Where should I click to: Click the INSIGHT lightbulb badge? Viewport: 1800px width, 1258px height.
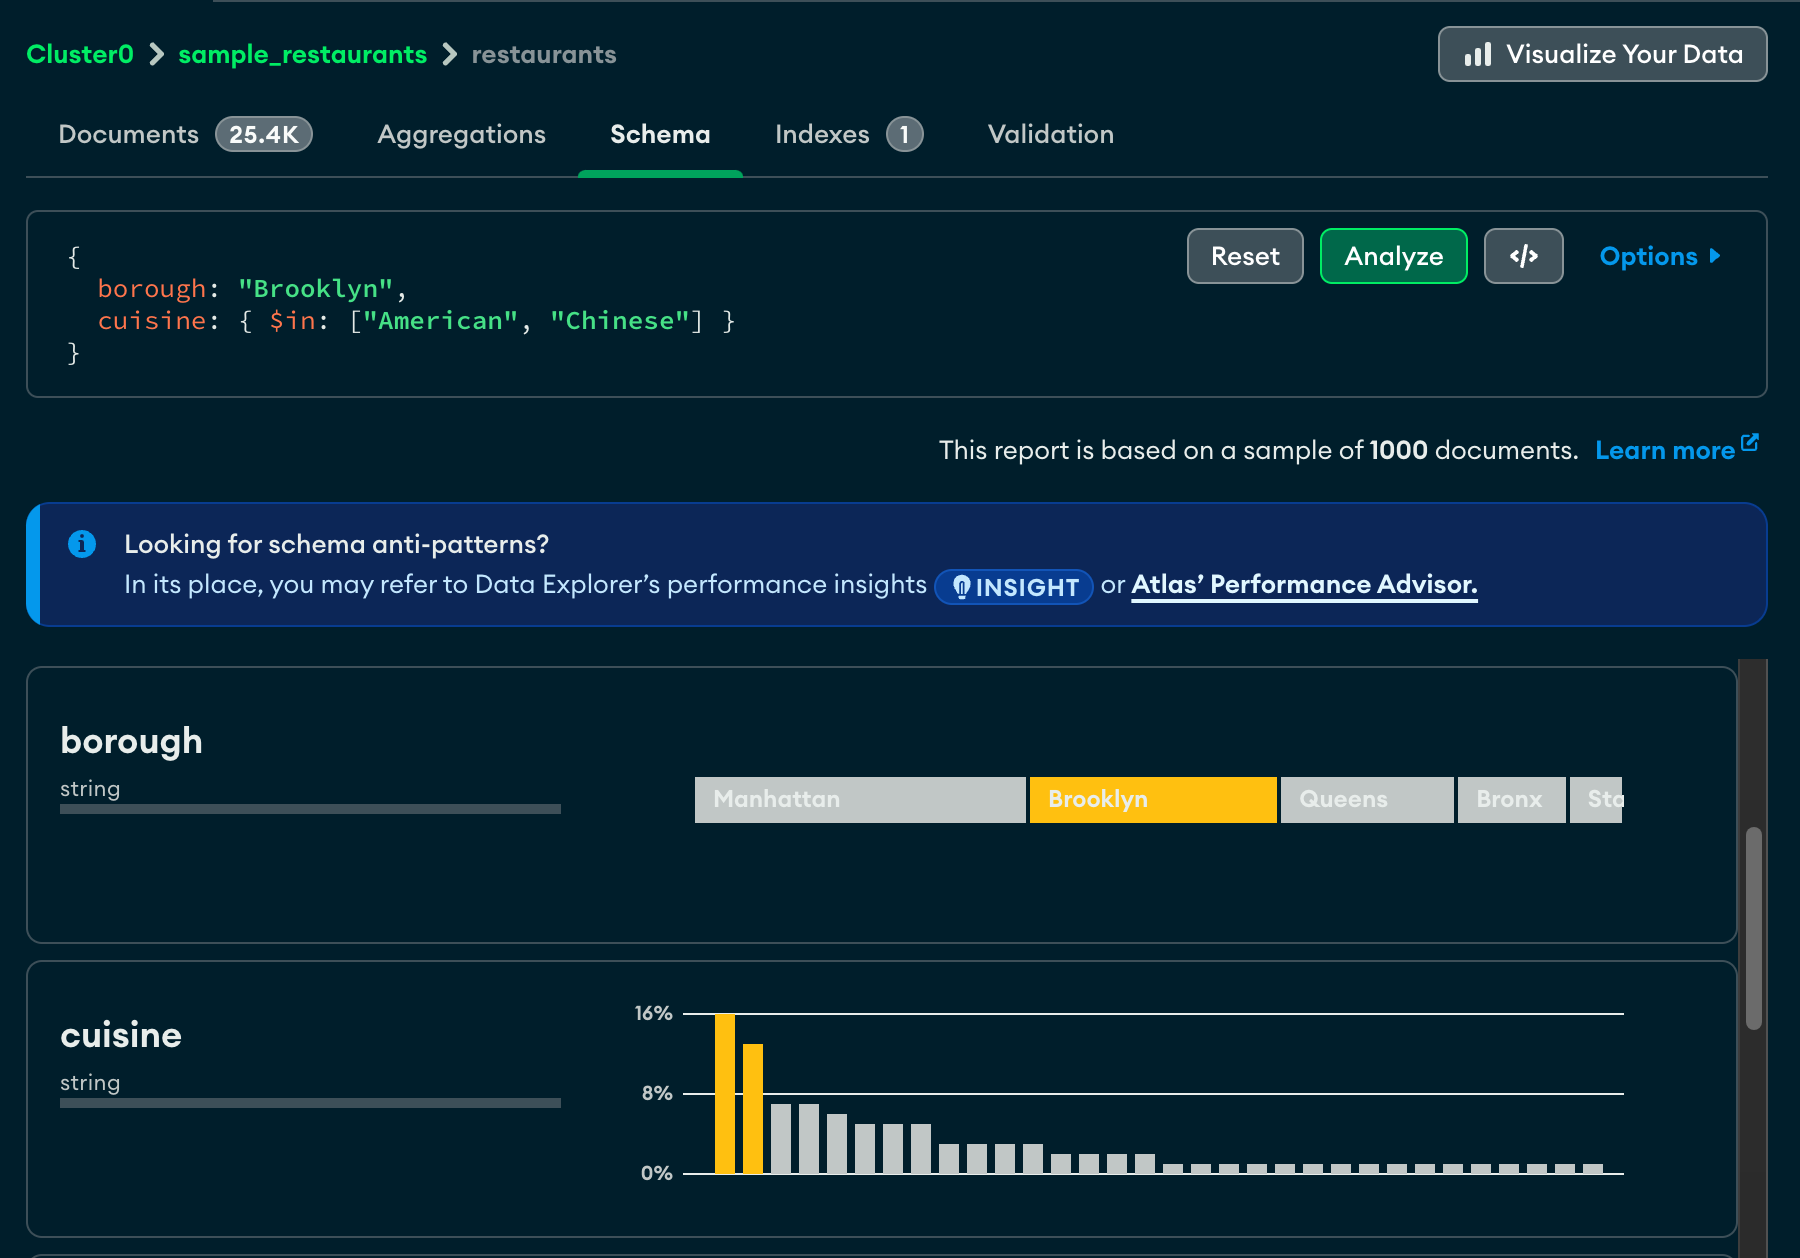coord(1013,587)
